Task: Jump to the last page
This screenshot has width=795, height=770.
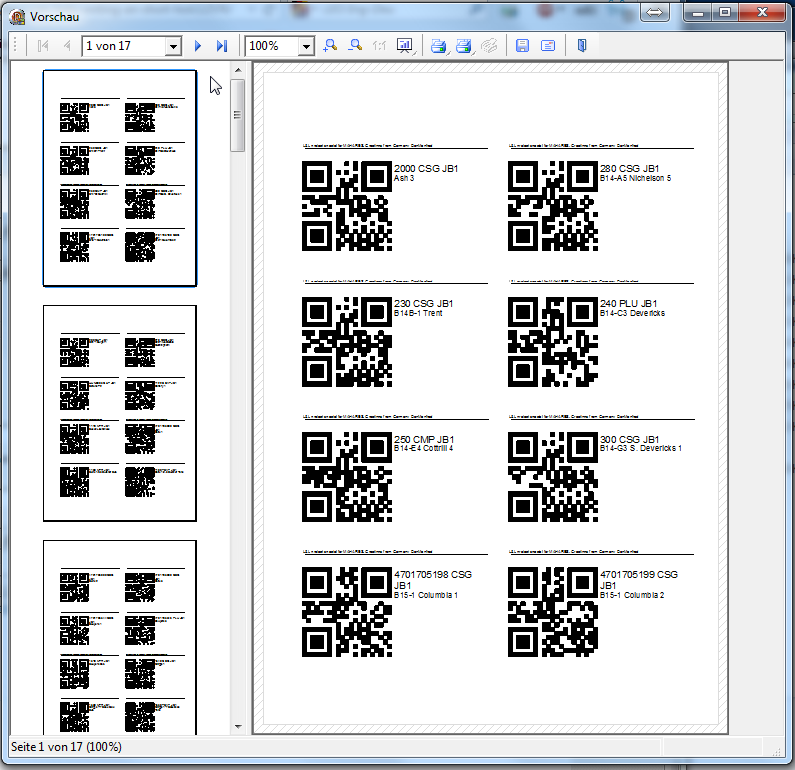Action: tap(221, 46)
